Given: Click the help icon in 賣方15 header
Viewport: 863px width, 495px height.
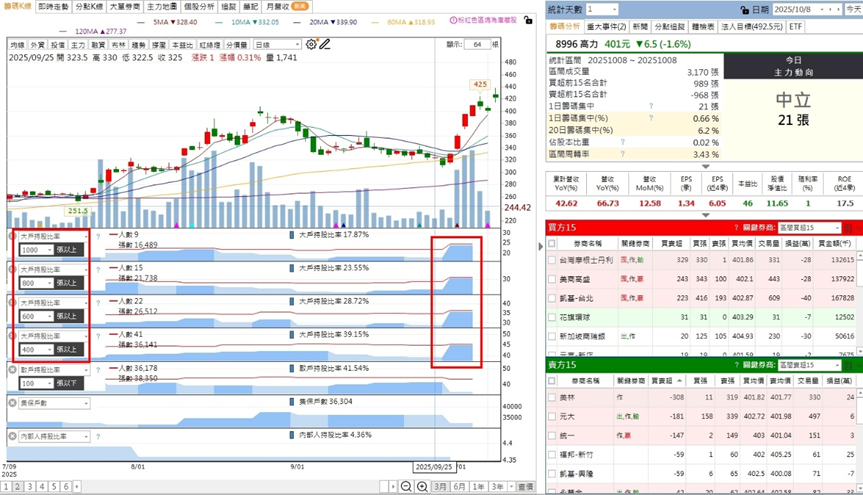Looking at the screenshot, I should (x=736, y=365).
